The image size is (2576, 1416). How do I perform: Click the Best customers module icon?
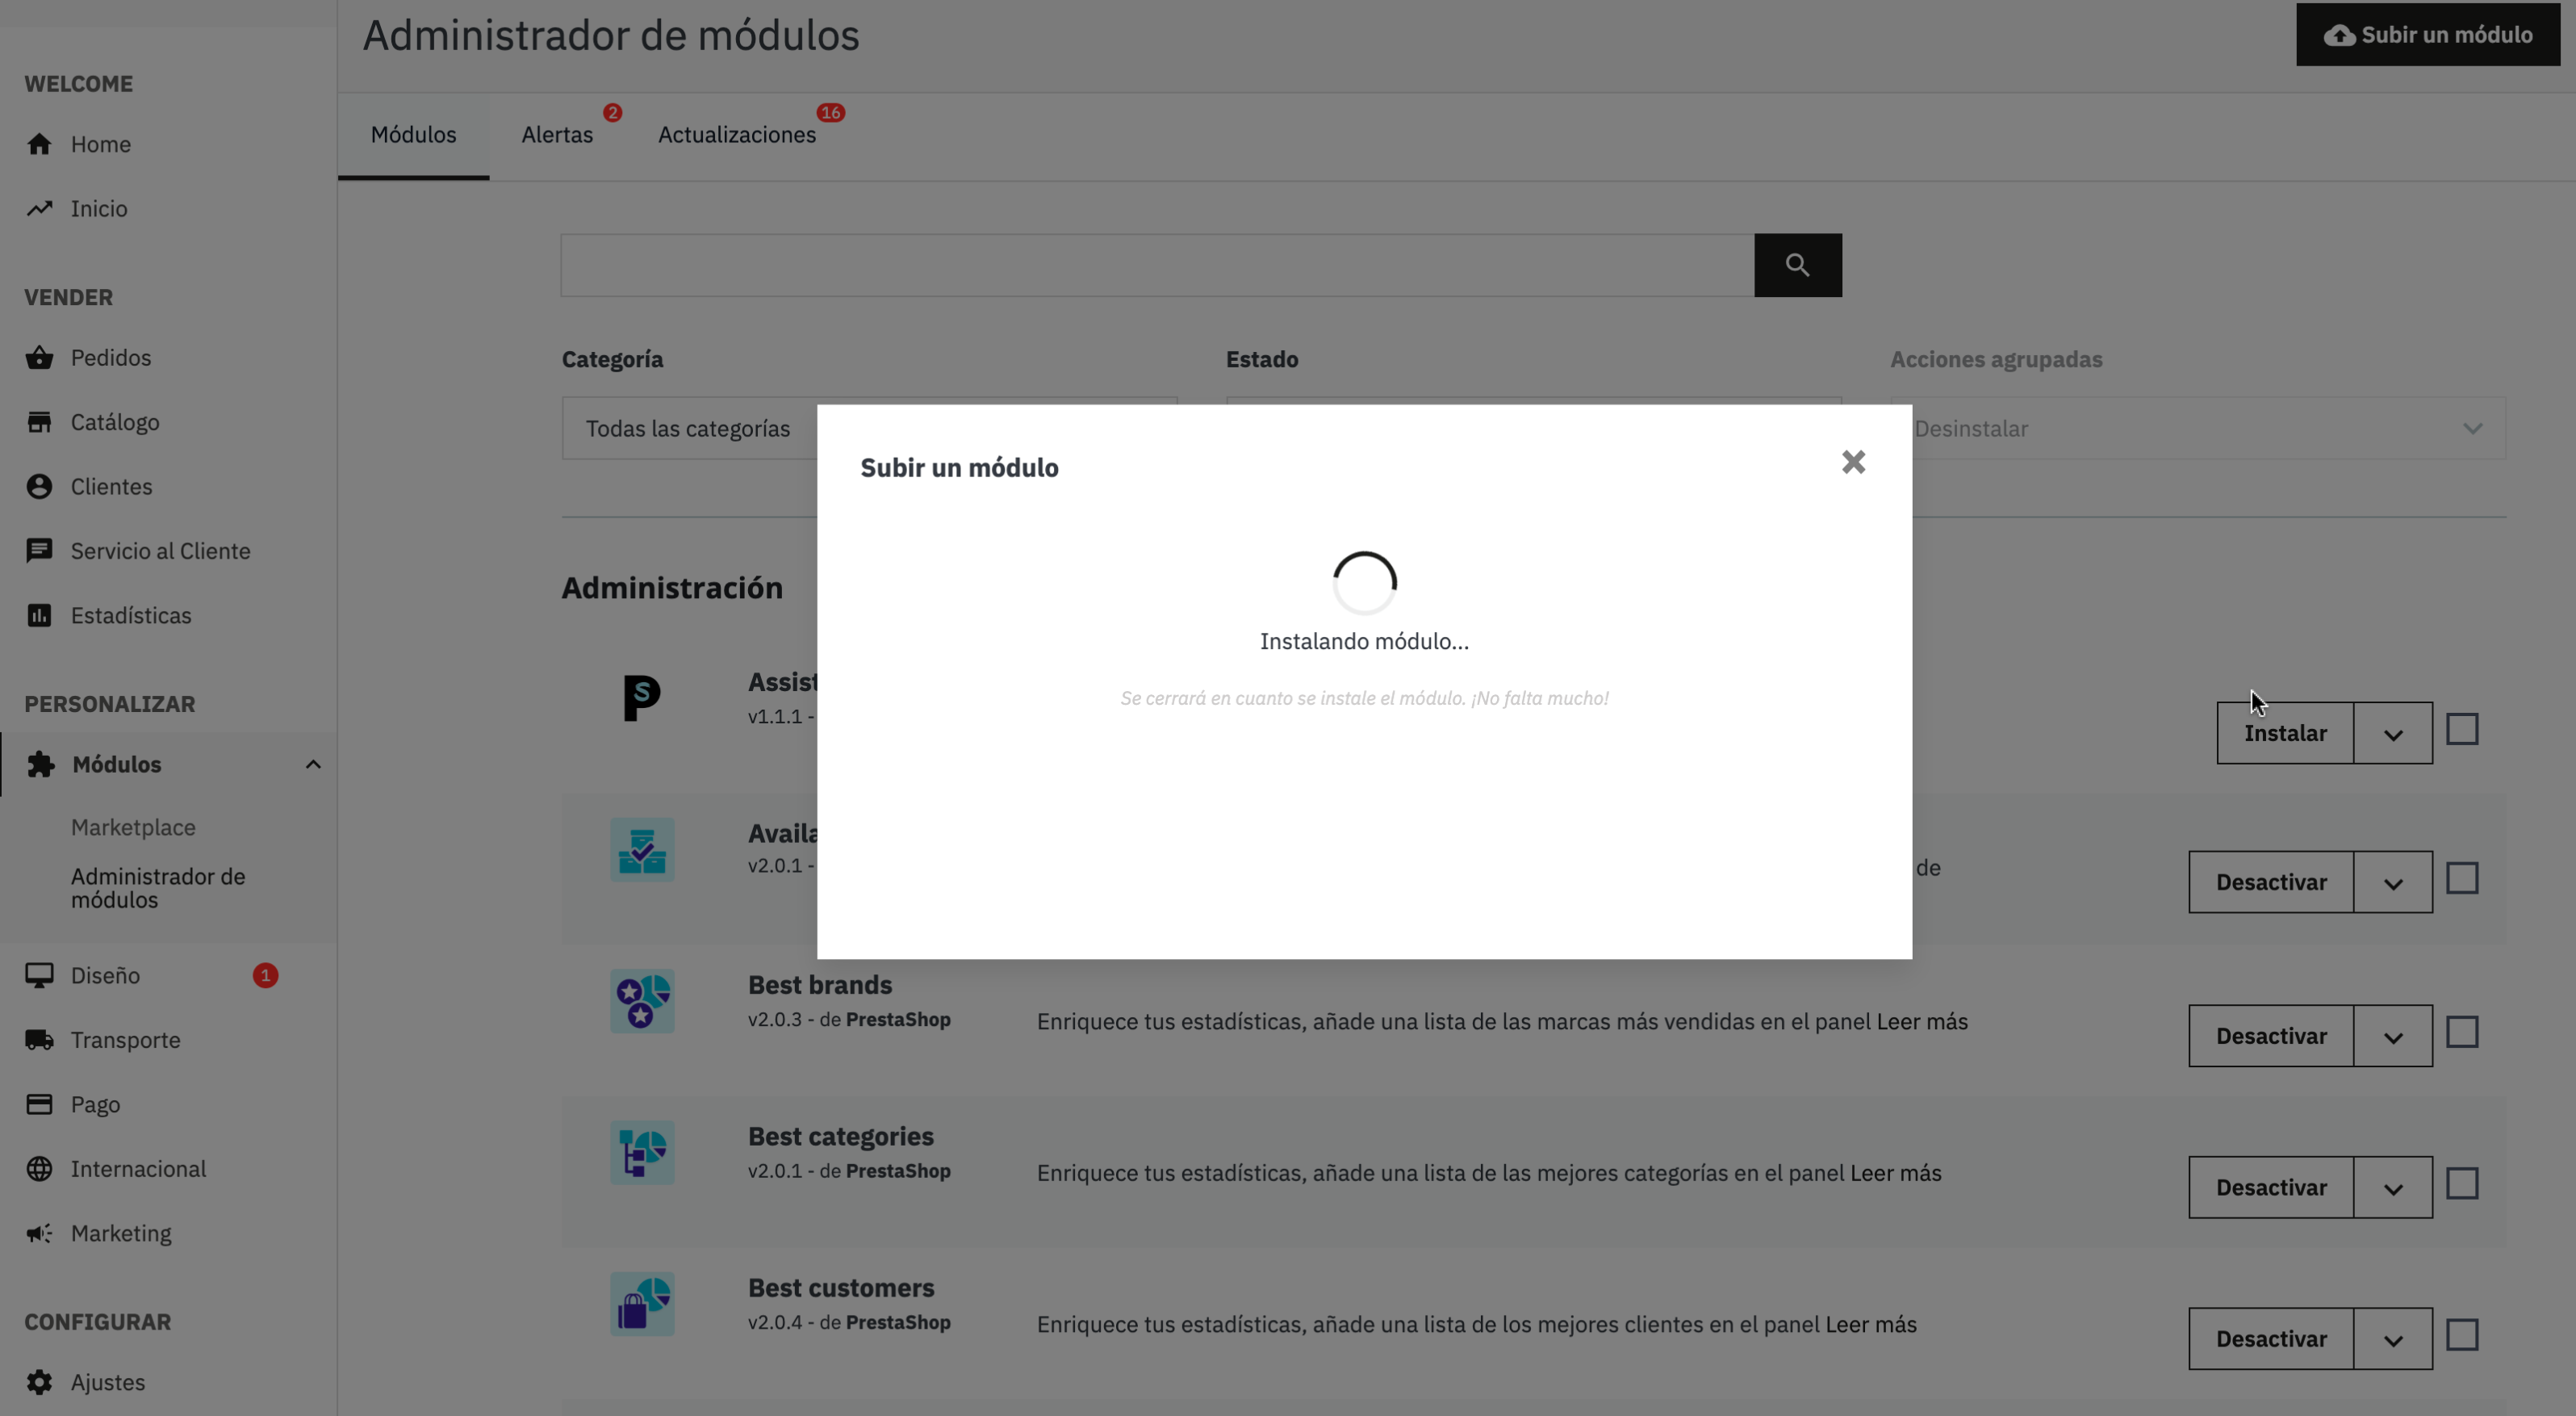642,1304
